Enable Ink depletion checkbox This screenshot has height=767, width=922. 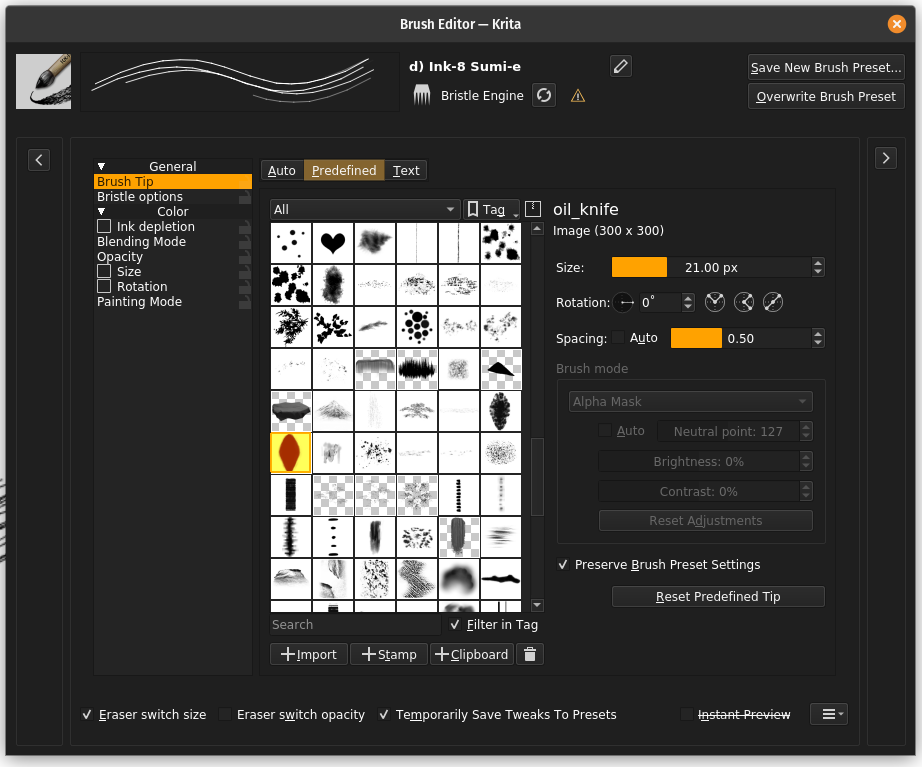(104, 227)
